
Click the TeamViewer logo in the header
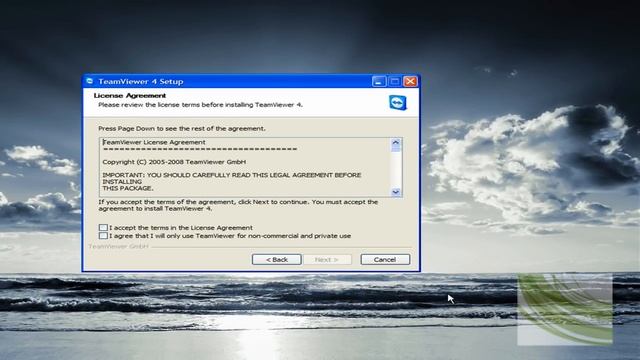click(x=398, y=102)
